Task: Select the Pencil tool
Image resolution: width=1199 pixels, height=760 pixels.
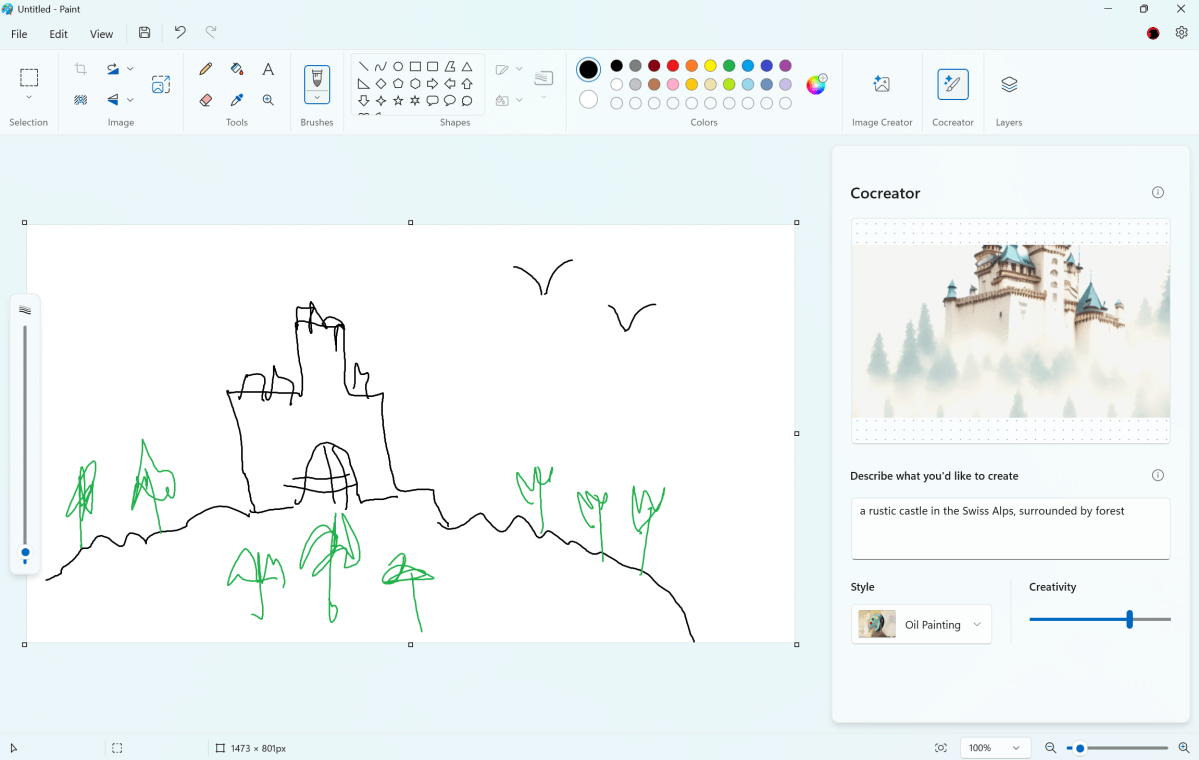Action: [x=206, y=68]
